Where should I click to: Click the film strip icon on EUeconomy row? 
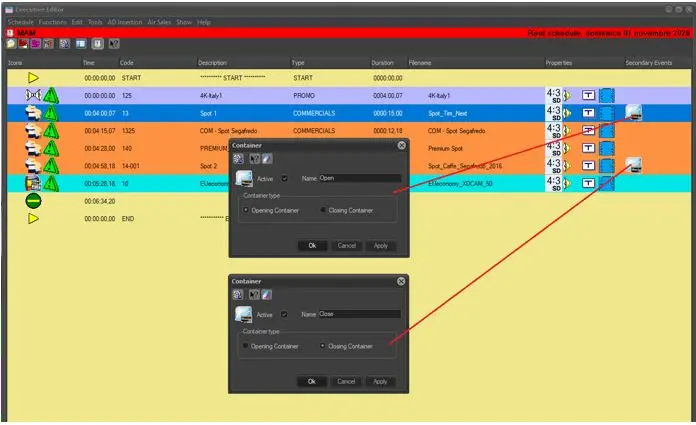(606, 183)
